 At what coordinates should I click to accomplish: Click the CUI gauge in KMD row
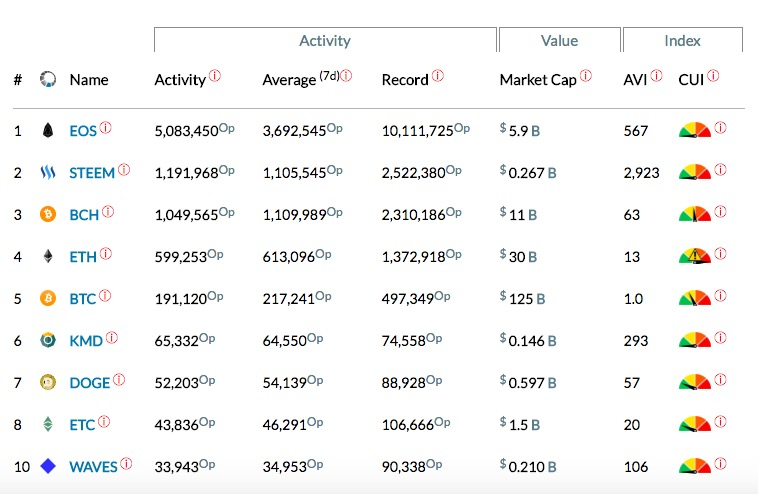pyautogui.click(x=695, y=340)
